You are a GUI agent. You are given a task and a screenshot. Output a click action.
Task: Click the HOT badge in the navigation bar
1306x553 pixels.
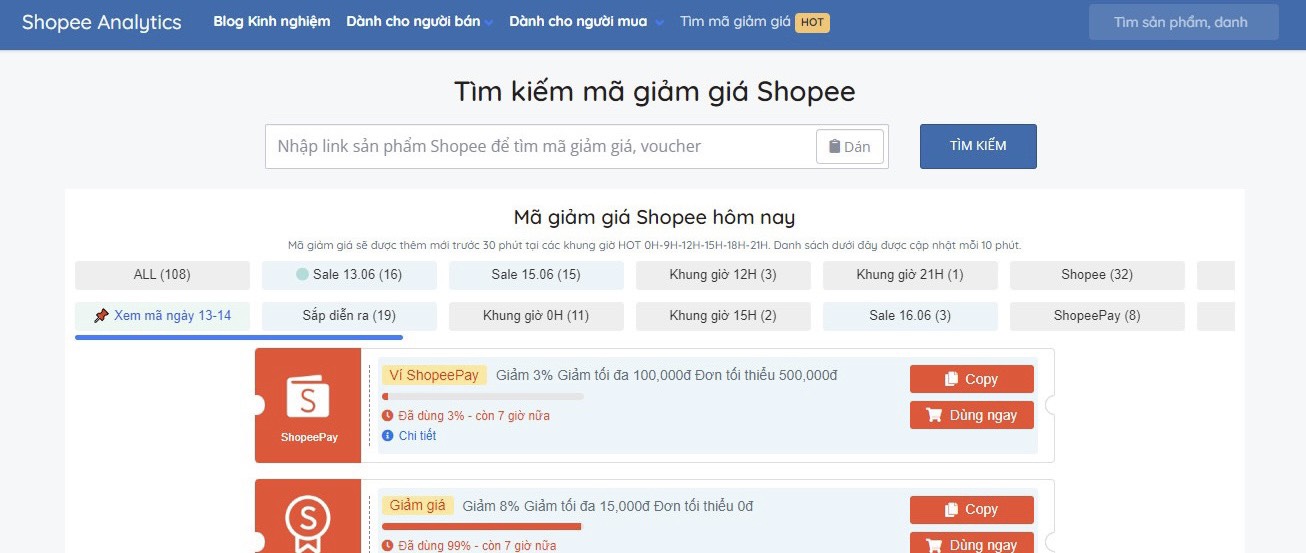pos(812,22)
